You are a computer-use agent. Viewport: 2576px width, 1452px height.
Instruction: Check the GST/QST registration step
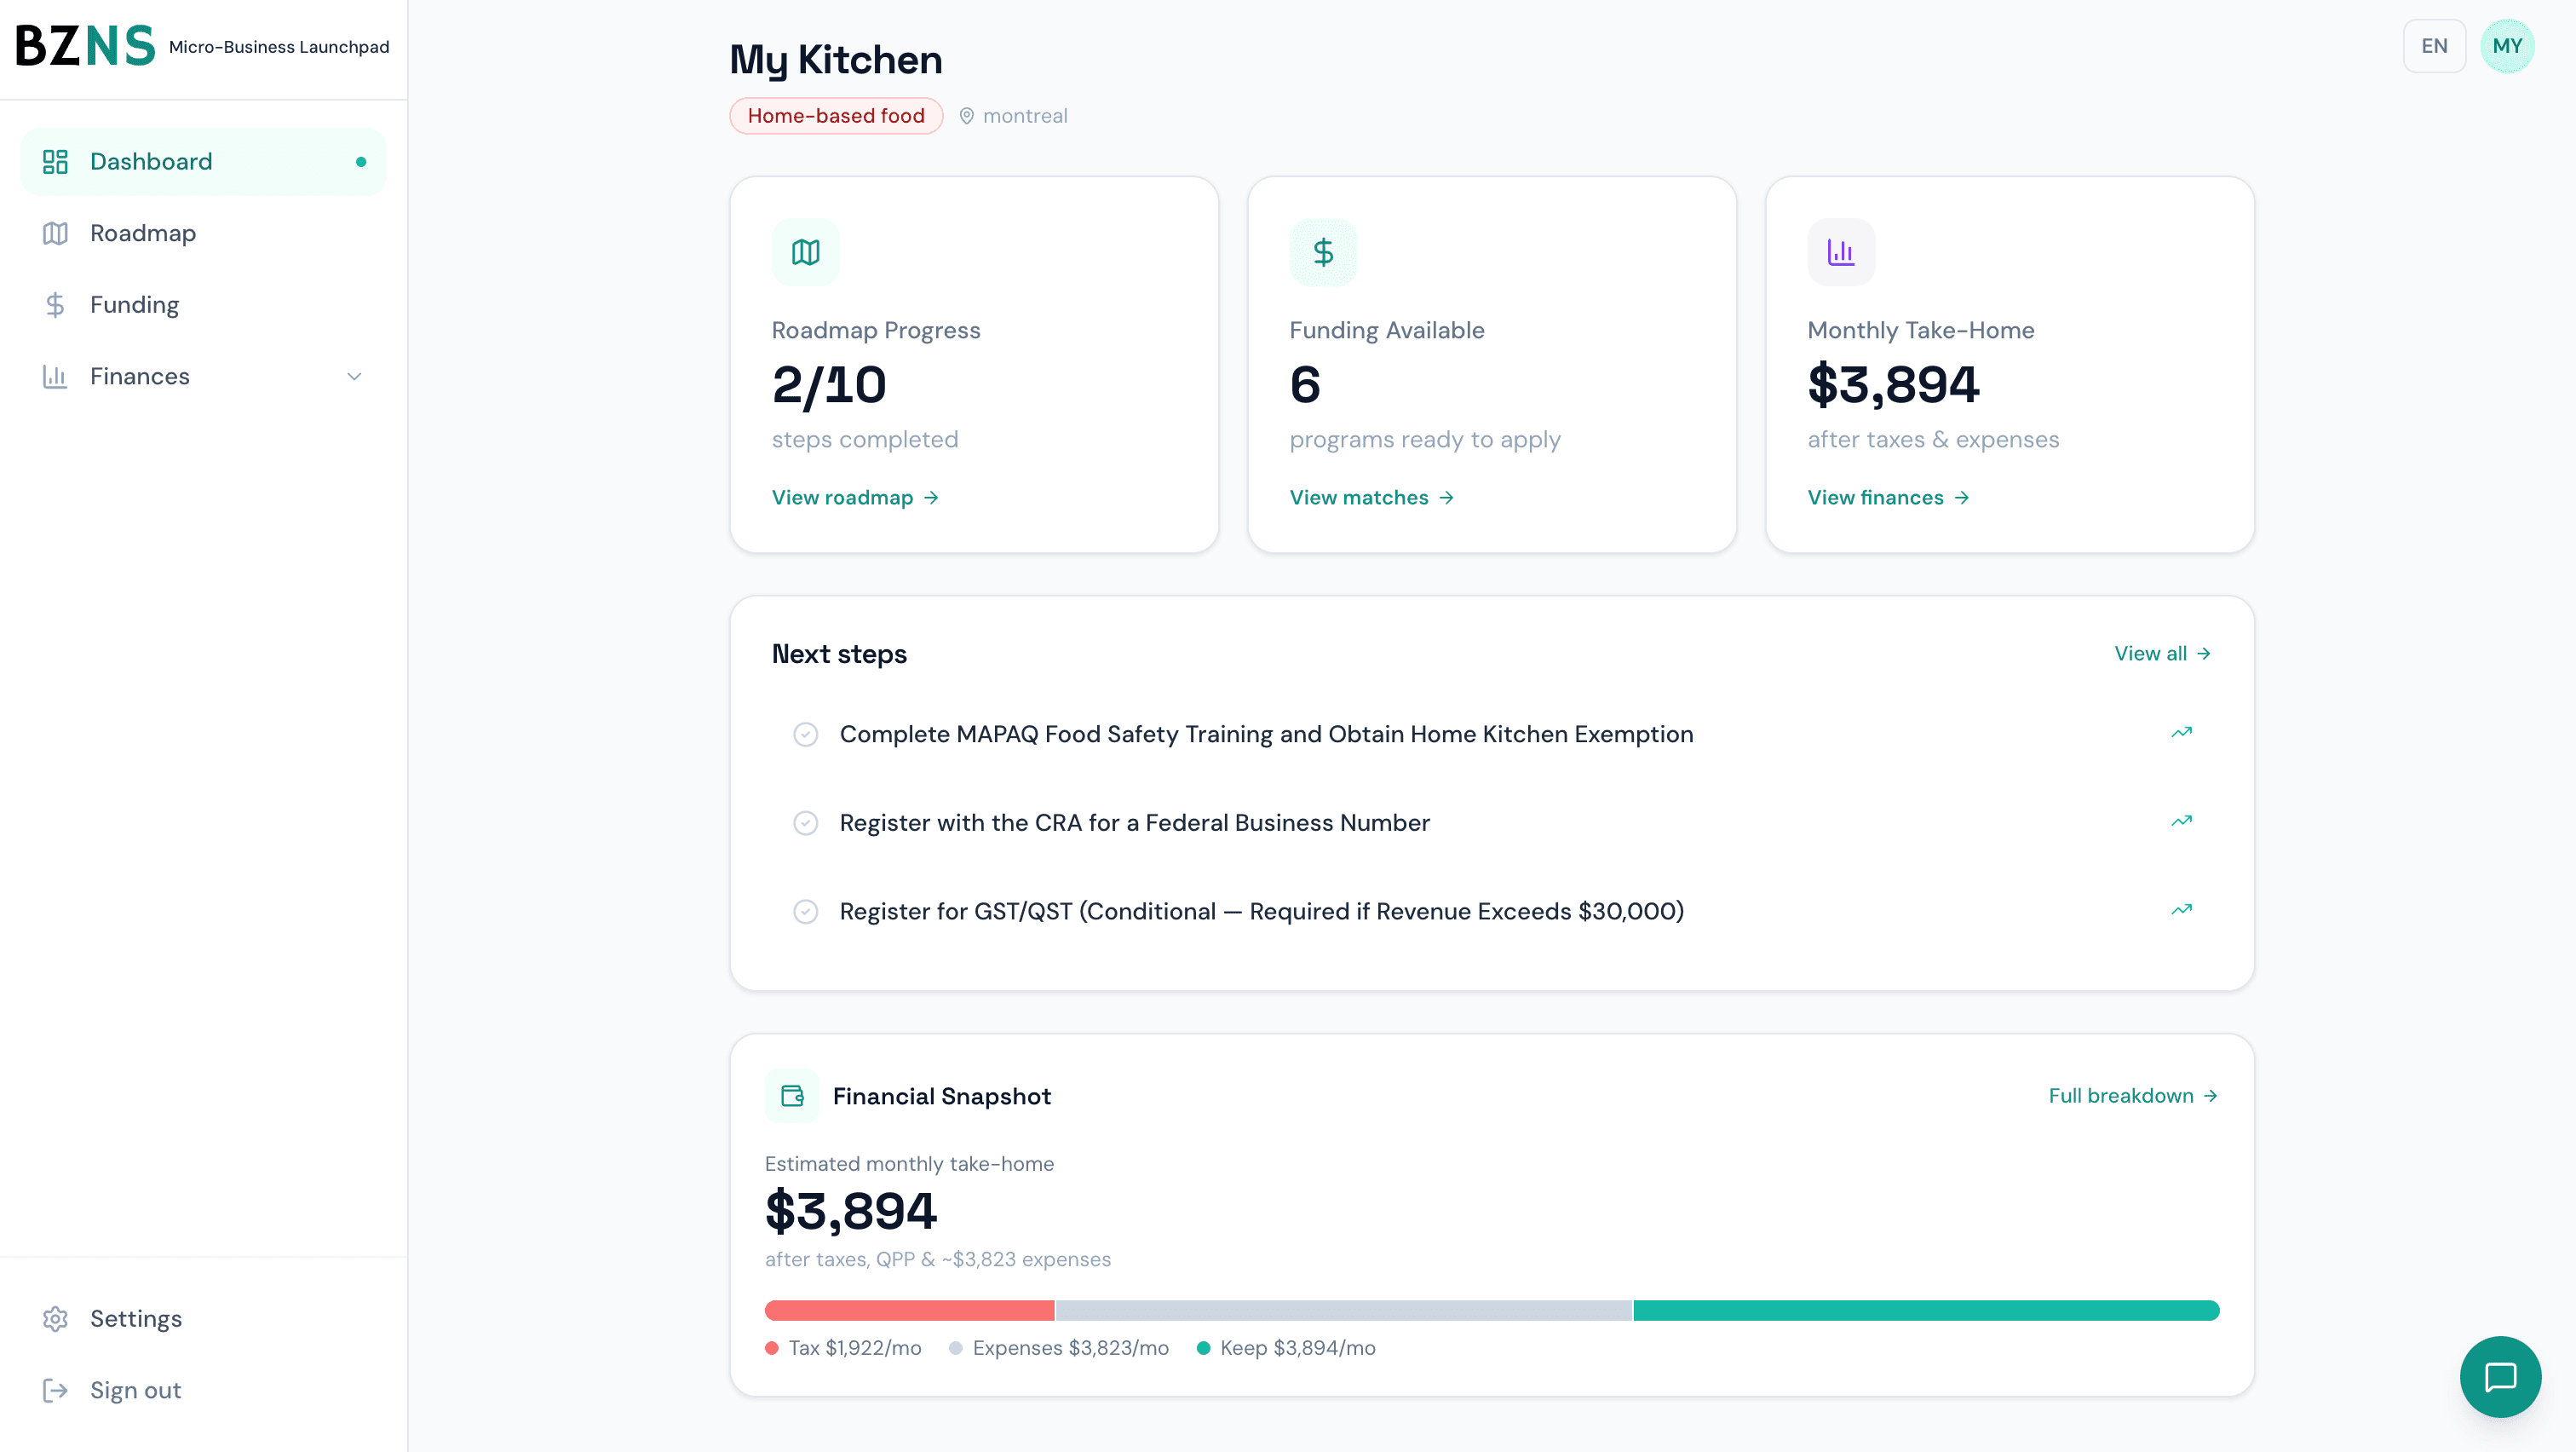point(806,911)
